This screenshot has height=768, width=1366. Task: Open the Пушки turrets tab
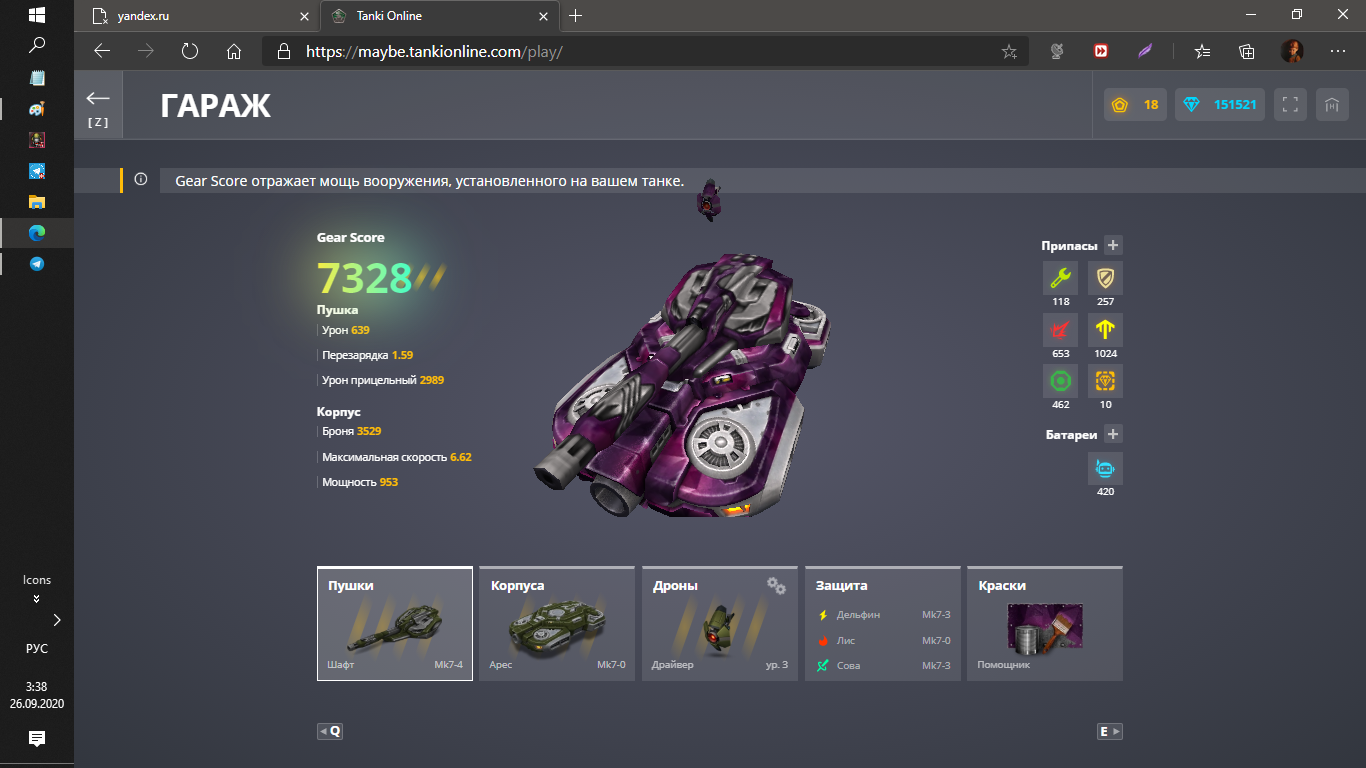click(395, 623)
